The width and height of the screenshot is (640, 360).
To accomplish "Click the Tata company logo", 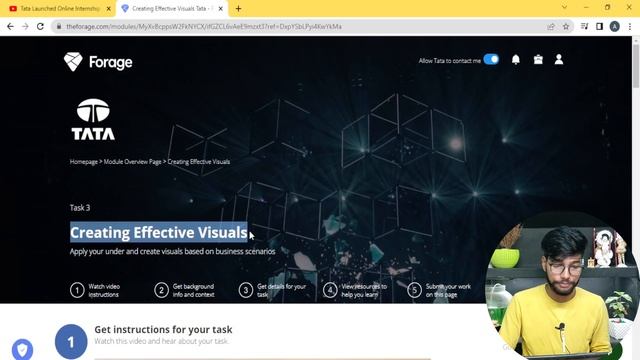I will (93, 119).
